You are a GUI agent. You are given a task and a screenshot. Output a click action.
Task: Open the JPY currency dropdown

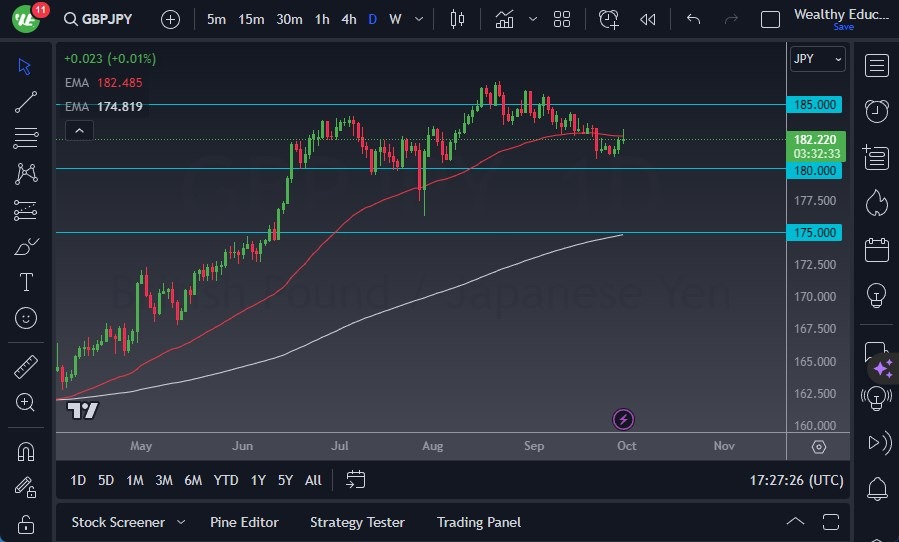[817, 59]
